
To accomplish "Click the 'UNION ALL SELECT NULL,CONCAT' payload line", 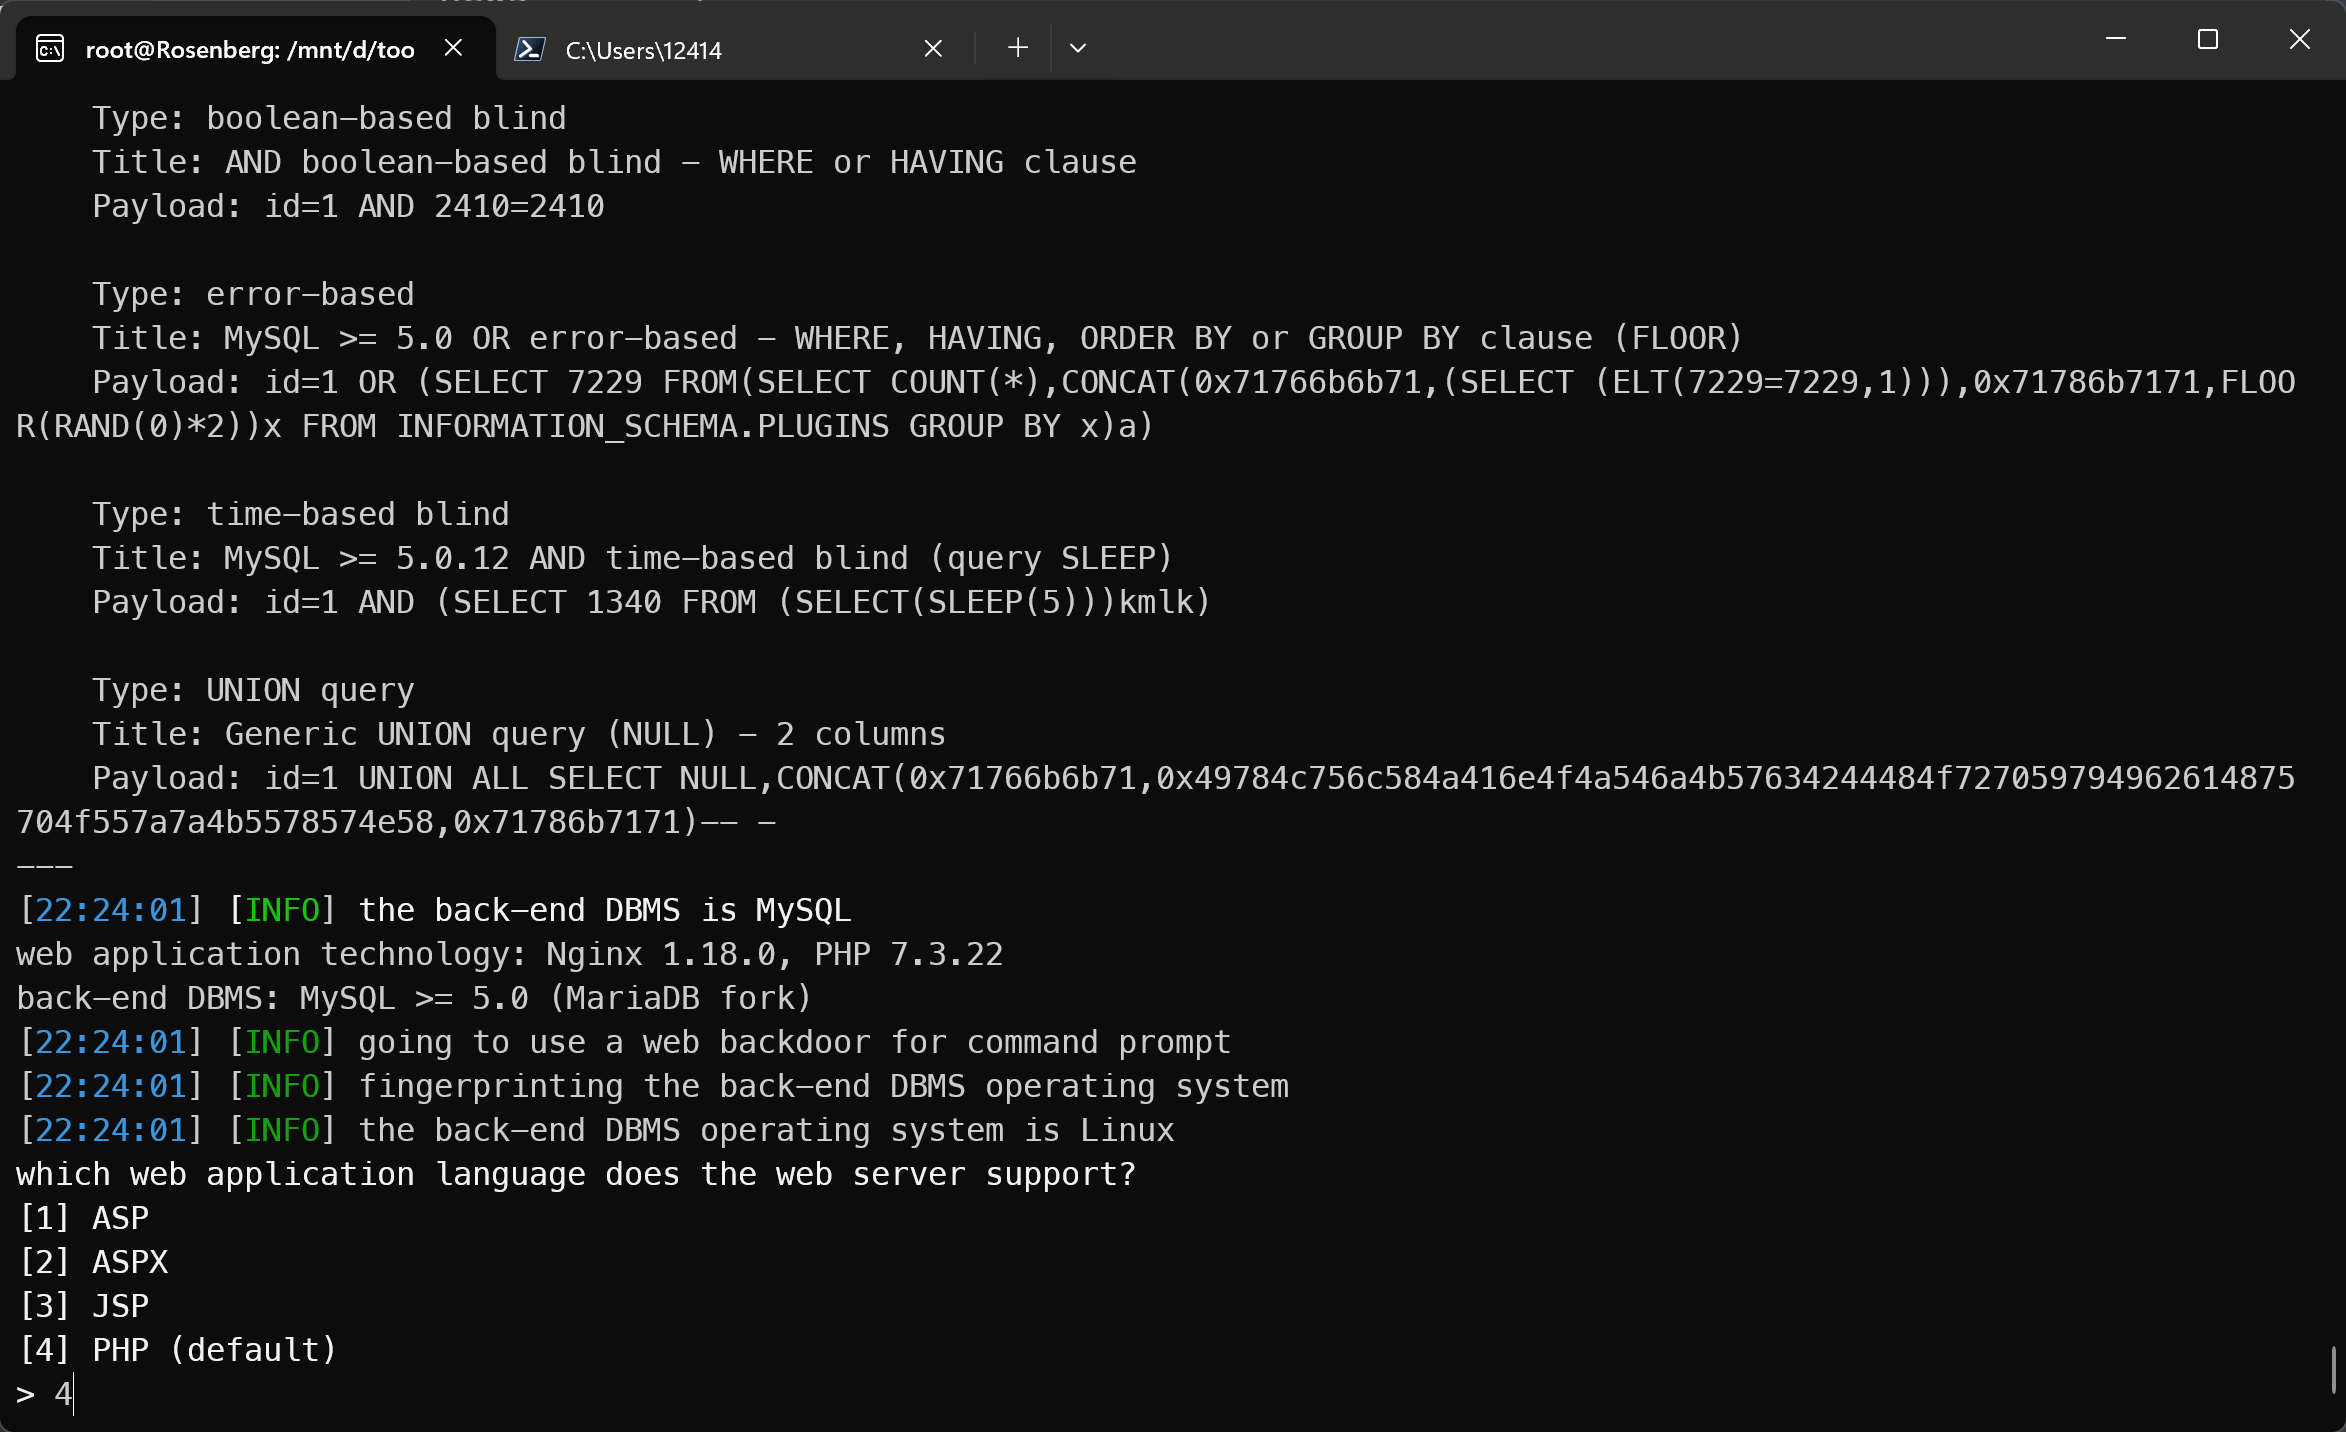I will 1156,799.
